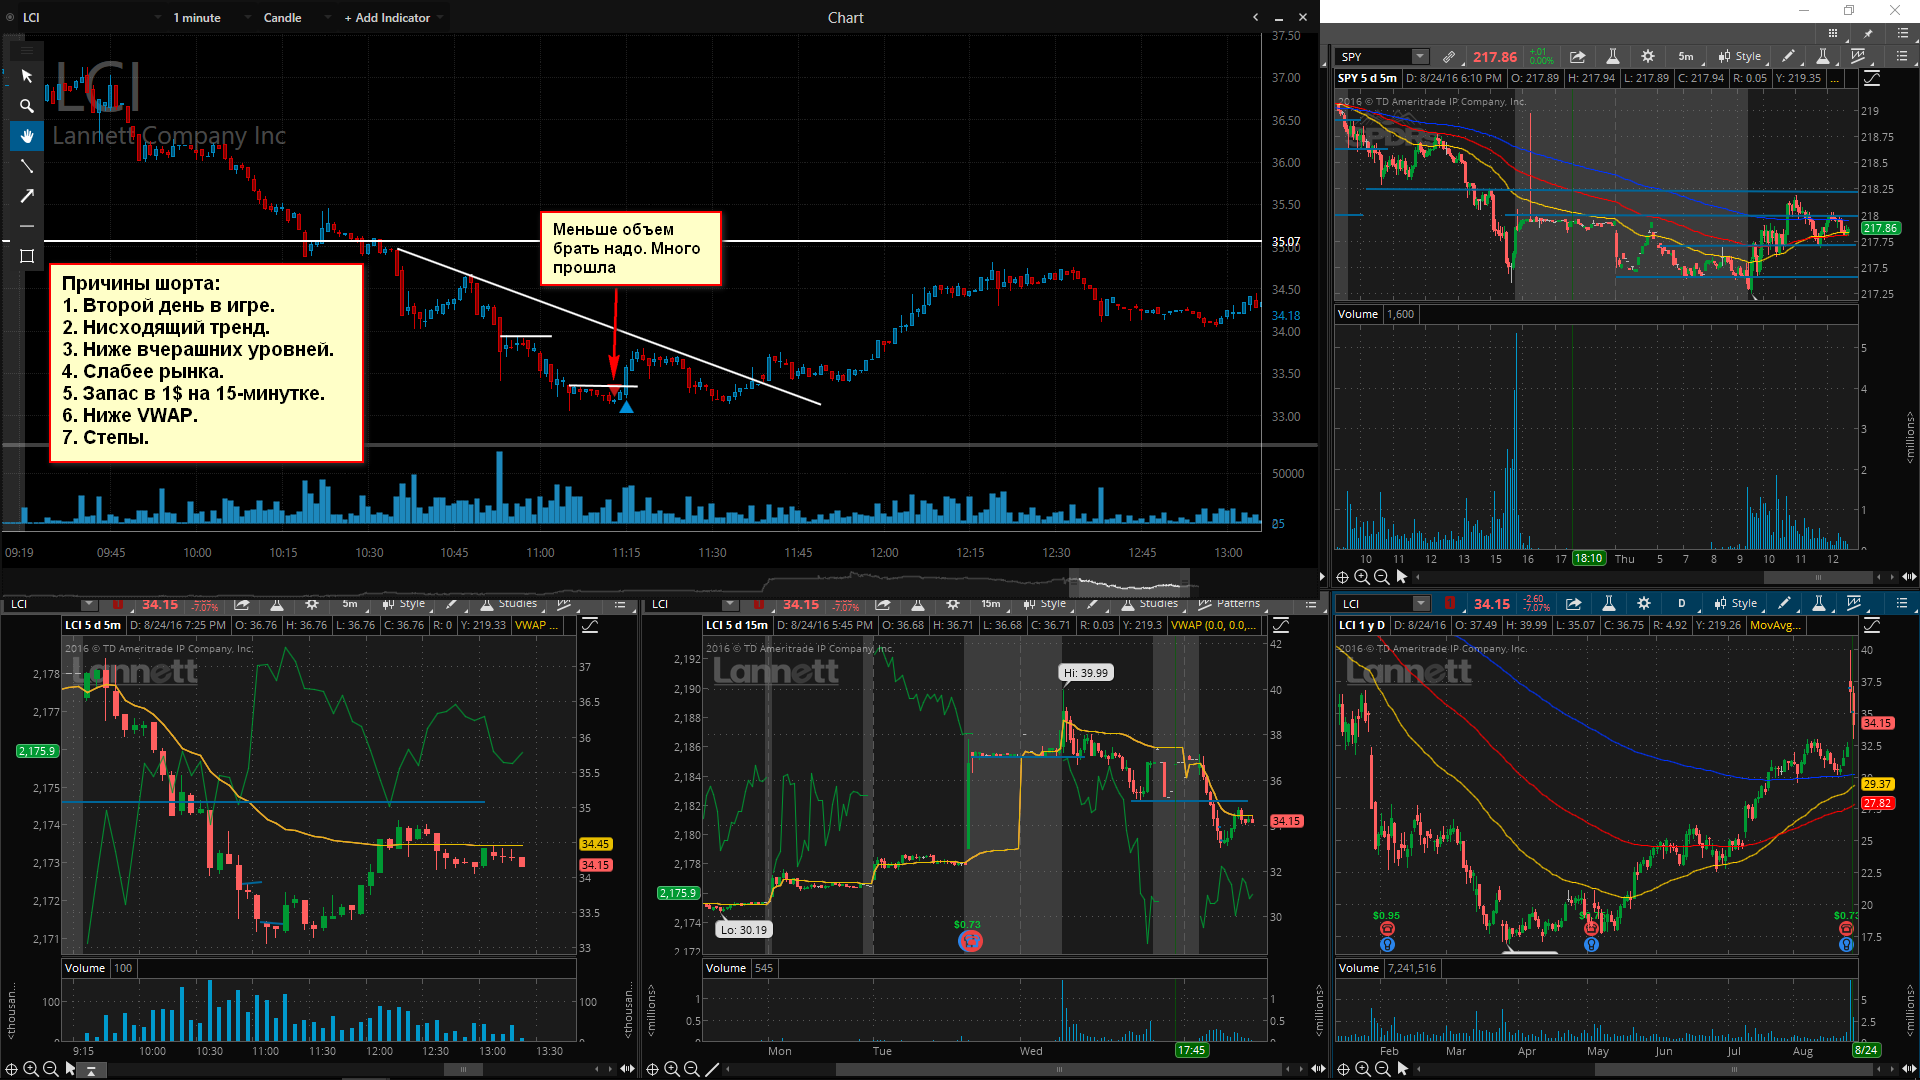Image resolution: width=1920 pixels, height=1080 pixels.
Task: Open the pencil drawings menu in SPY chart
Action: tap(1788, 57)
